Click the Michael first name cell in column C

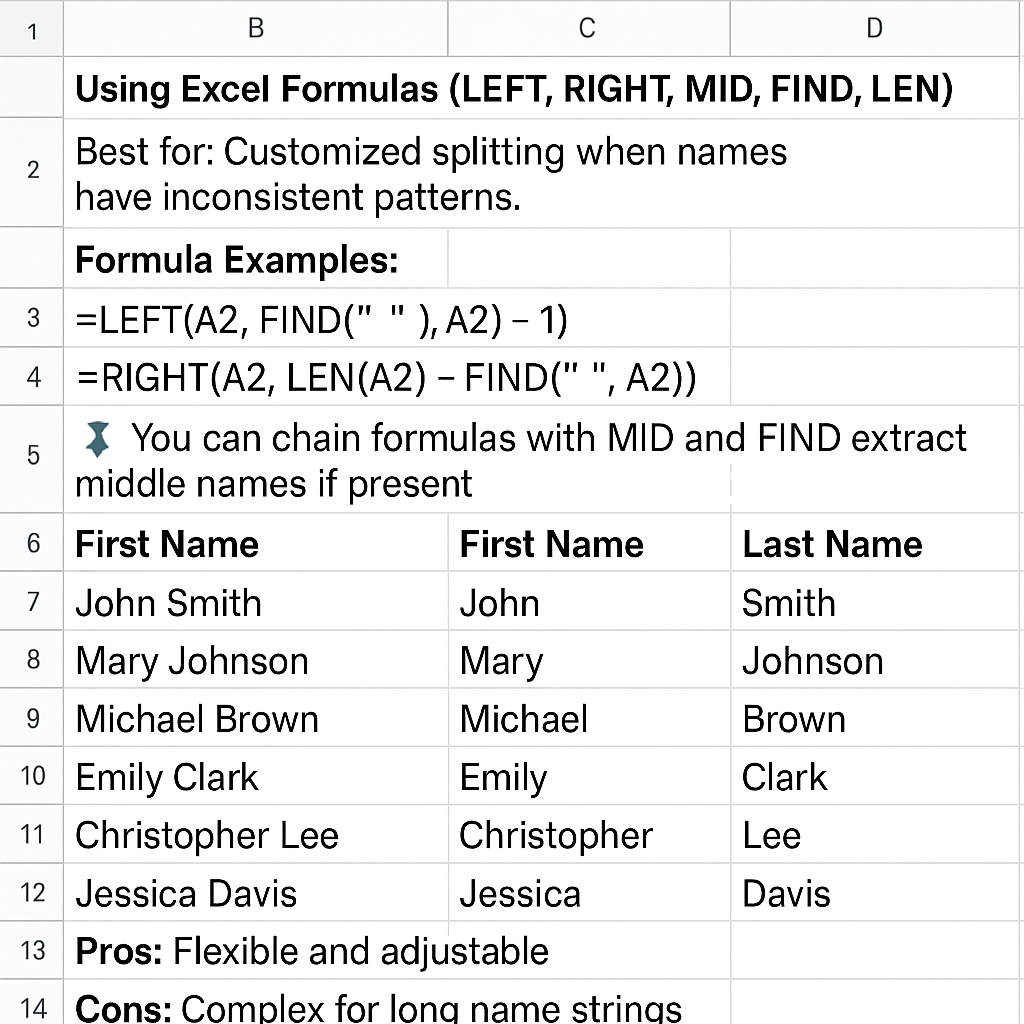(x=589, y=718)
